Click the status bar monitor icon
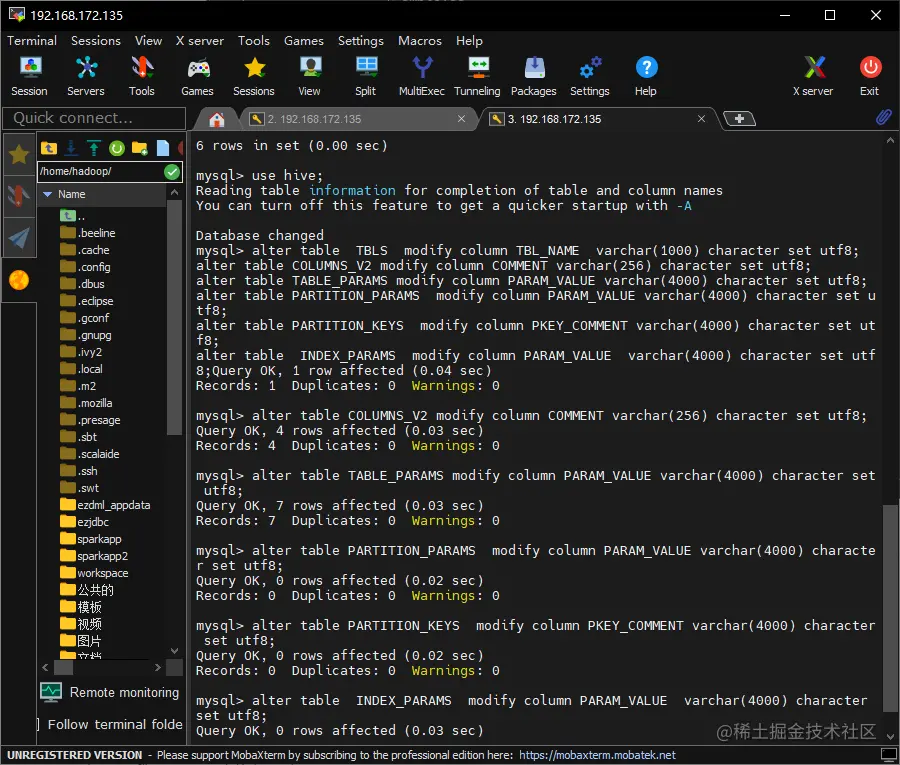 click(x=889, y=755)
